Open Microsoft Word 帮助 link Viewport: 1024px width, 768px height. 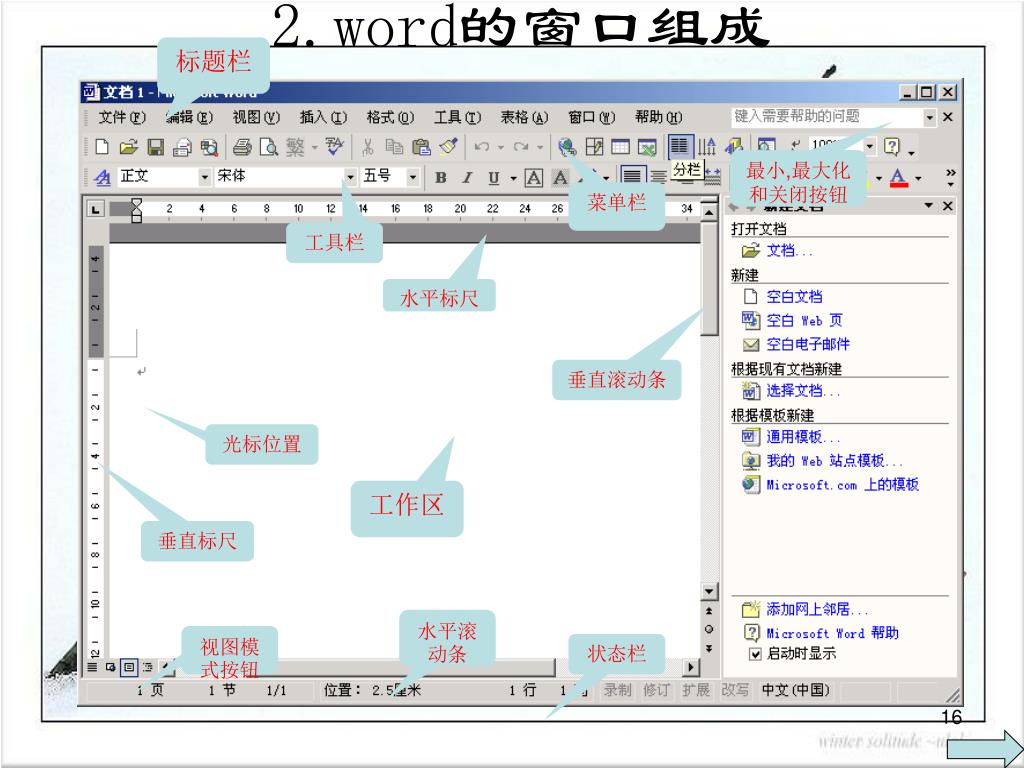833,633
